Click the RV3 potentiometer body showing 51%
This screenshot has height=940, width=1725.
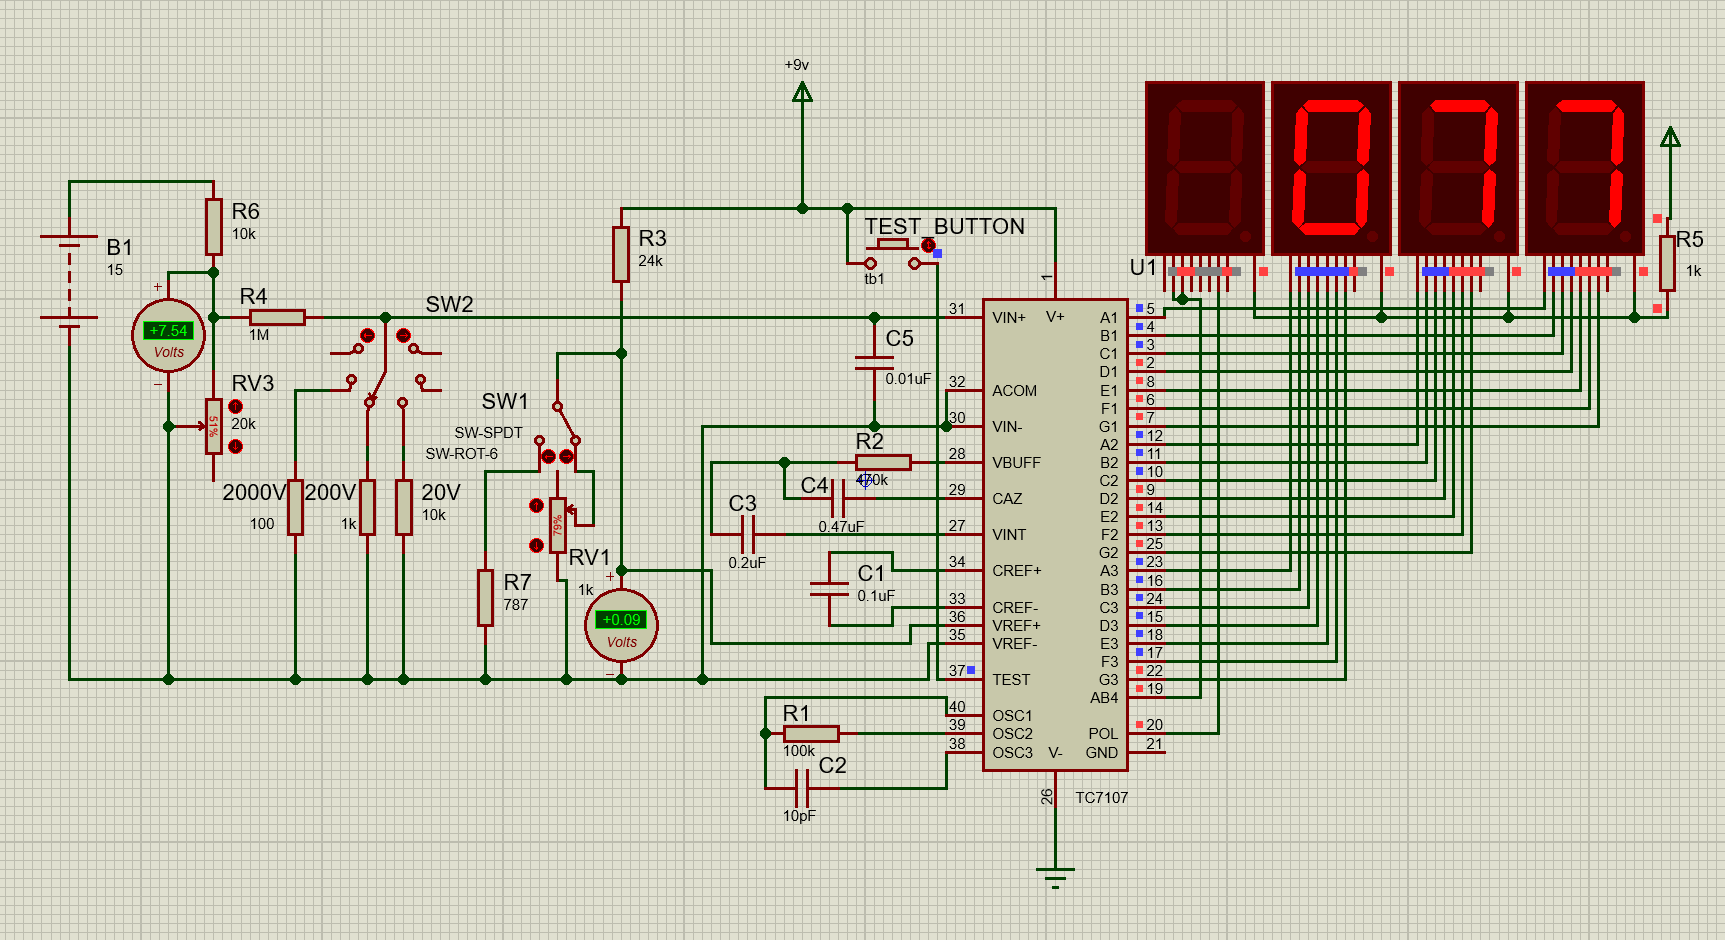(214, 426)
